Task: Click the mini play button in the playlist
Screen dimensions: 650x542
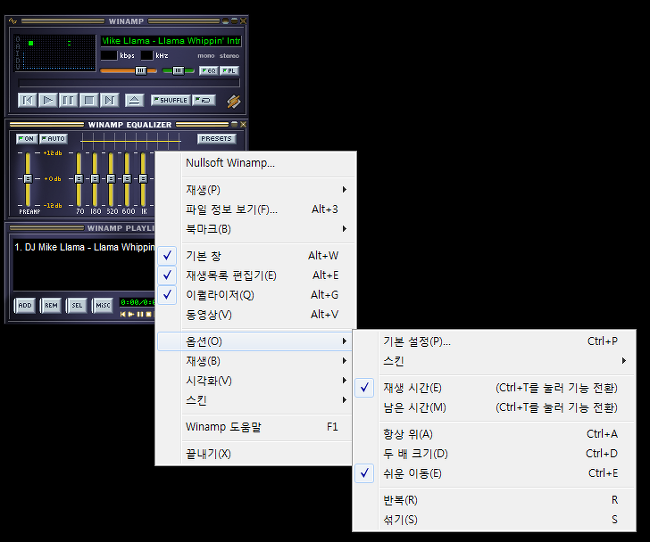Action: 131,314
